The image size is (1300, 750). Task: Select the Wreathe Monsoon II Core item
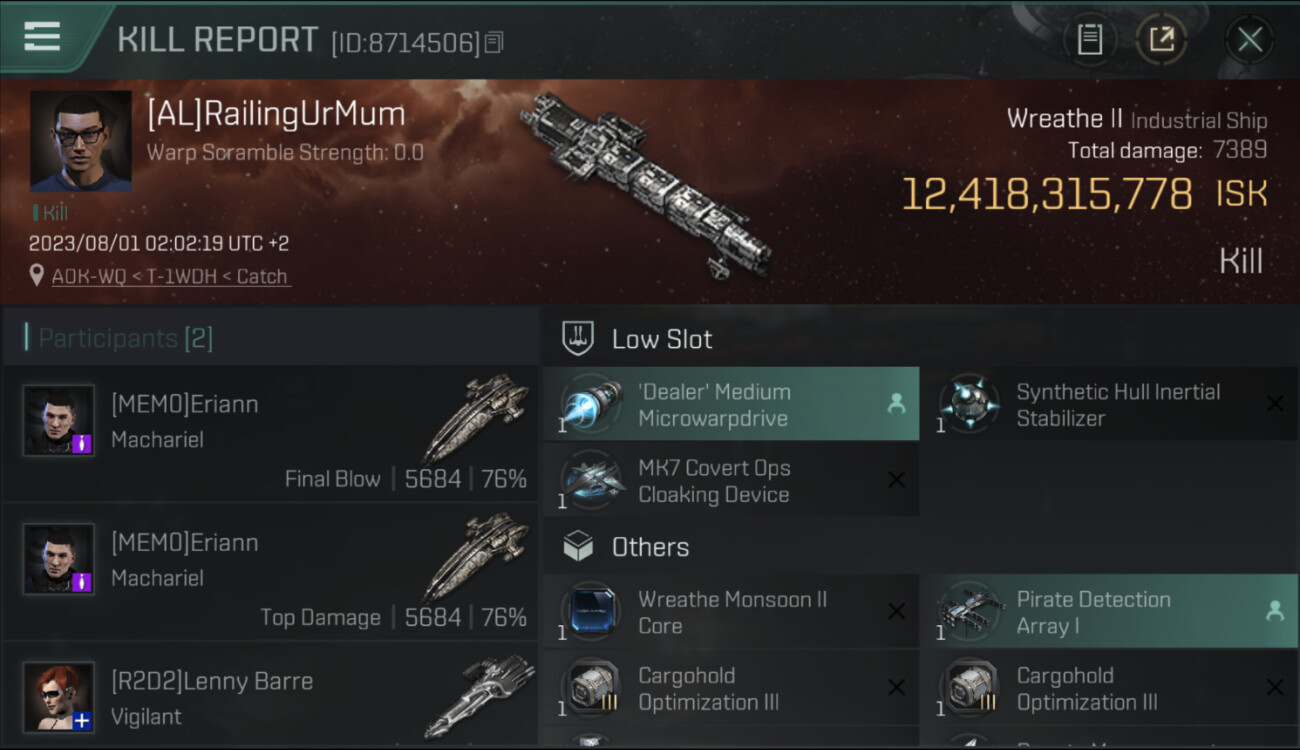tap(730, 611)
